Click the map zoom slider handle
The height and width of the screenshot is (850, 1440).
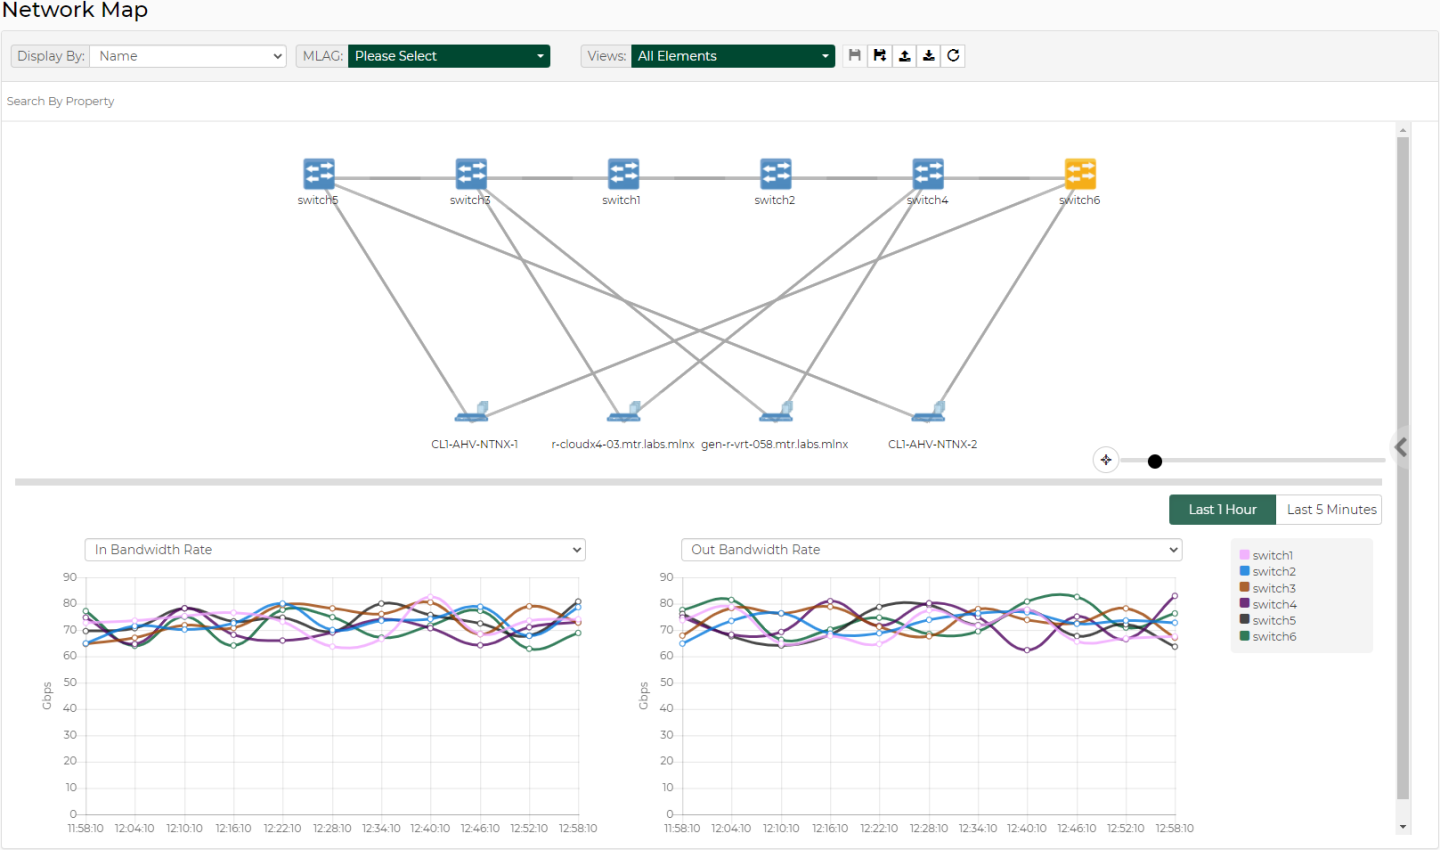click(1155, 461)
